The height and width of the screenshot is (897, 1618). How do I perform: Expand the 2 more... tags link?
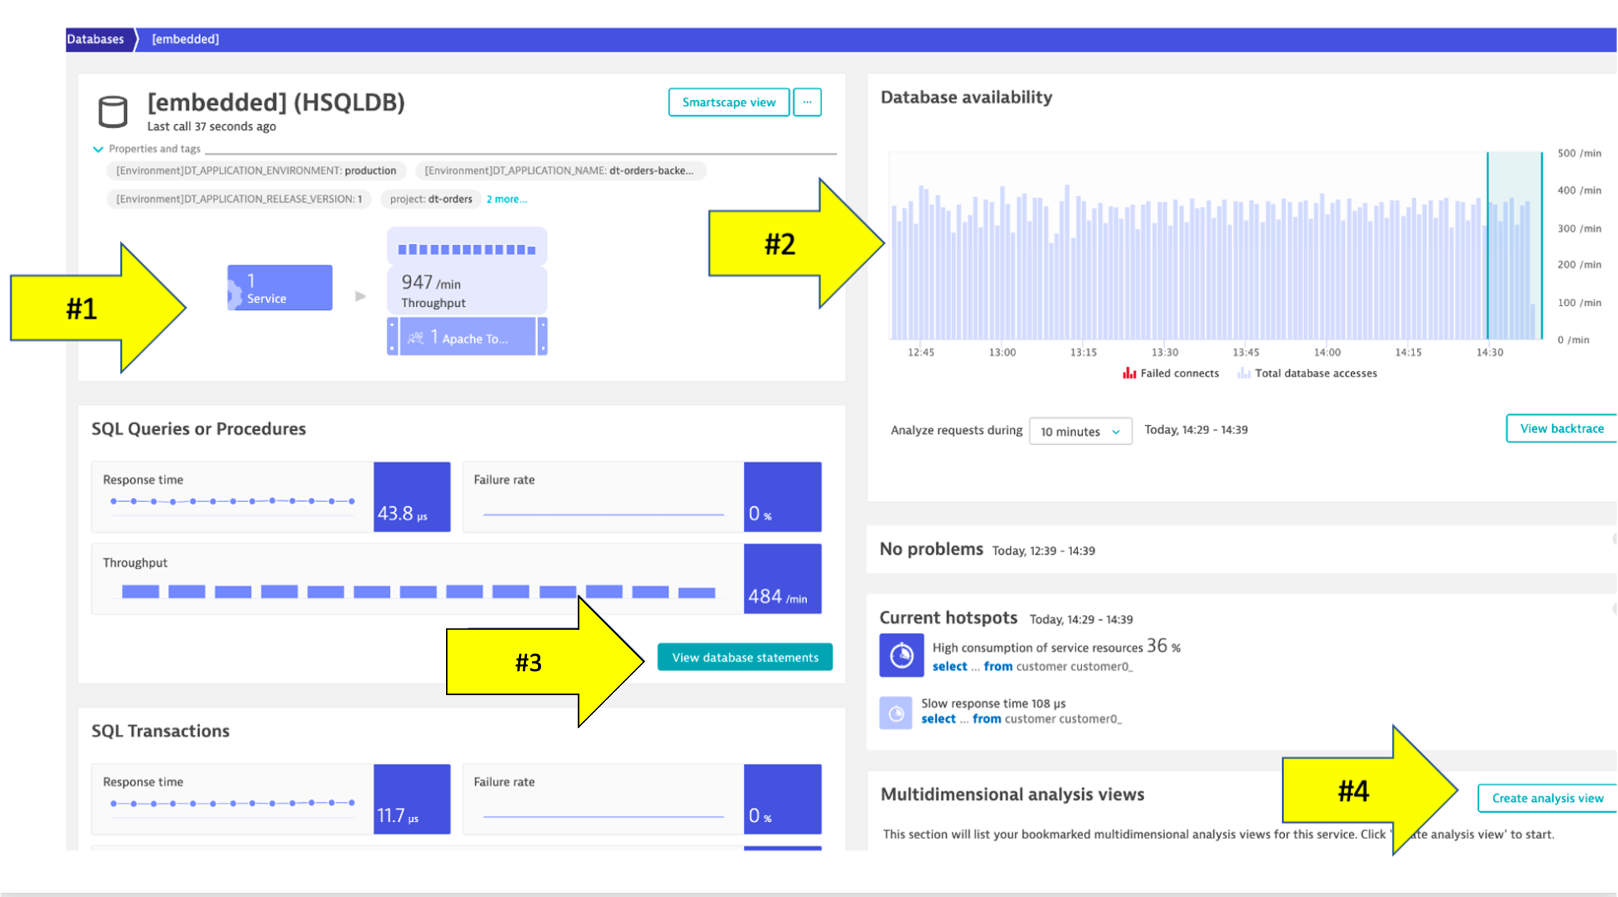(506, 199)
